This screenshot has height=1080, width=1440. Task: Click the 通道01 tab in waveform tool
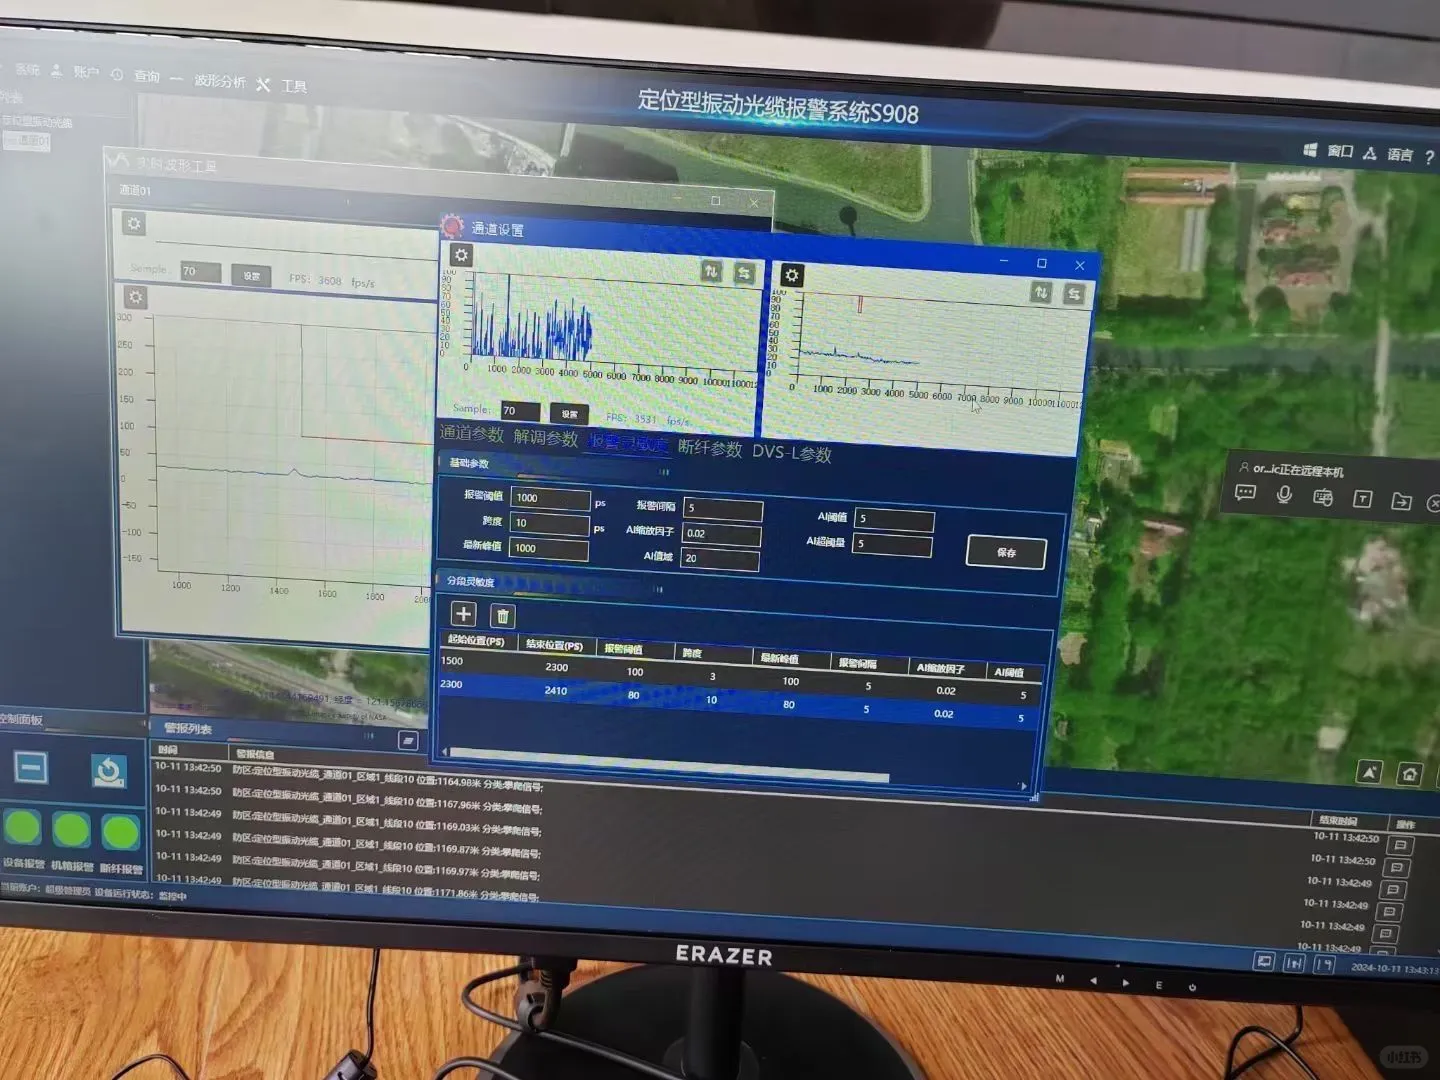(135, 189)
